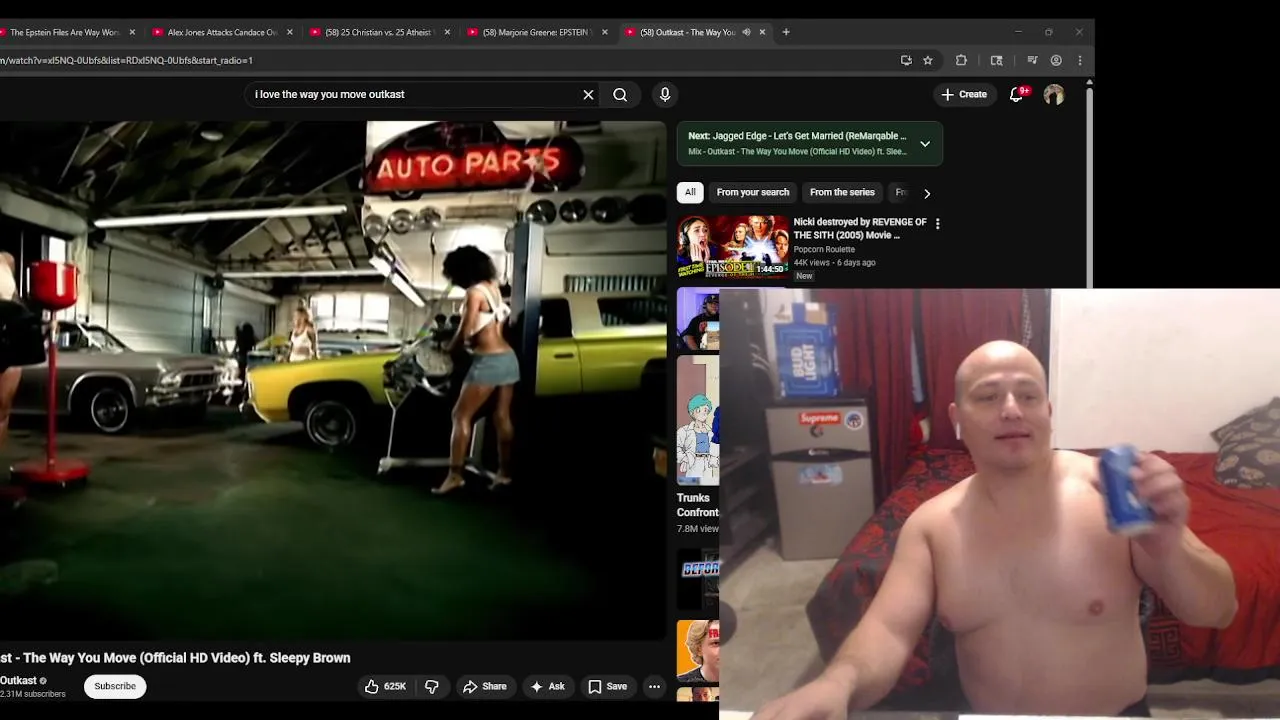
Task: Click the search-tabs toolbar icon
Action: (997, 60)
